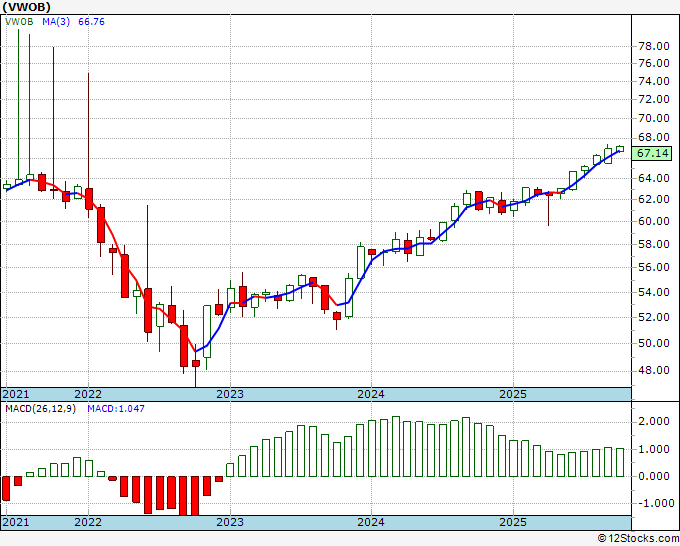Select the 66.76 moving average value

pos(92,22)
